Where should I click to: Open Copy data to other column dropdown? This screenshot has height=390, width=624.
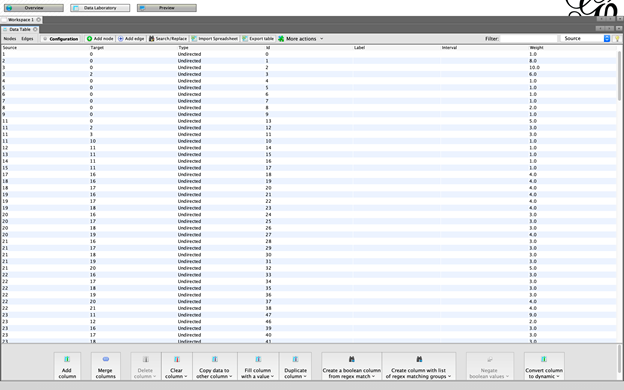(x=214, y=366)
